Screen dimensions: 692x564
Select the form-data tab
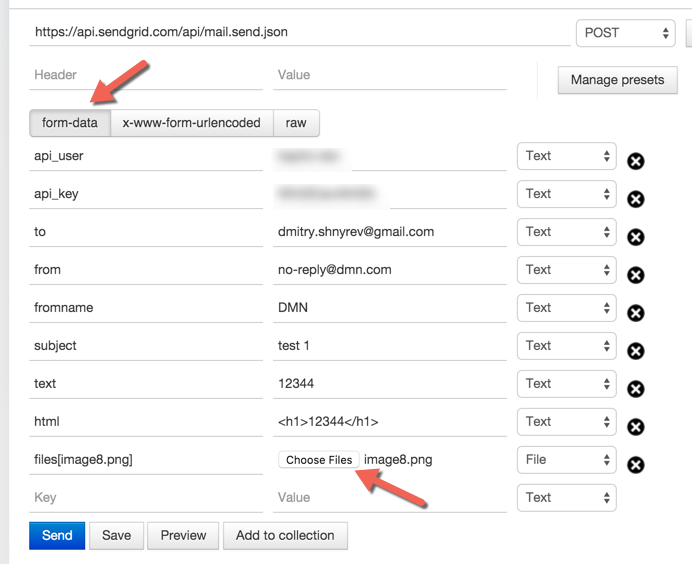(x=70, y=123)
